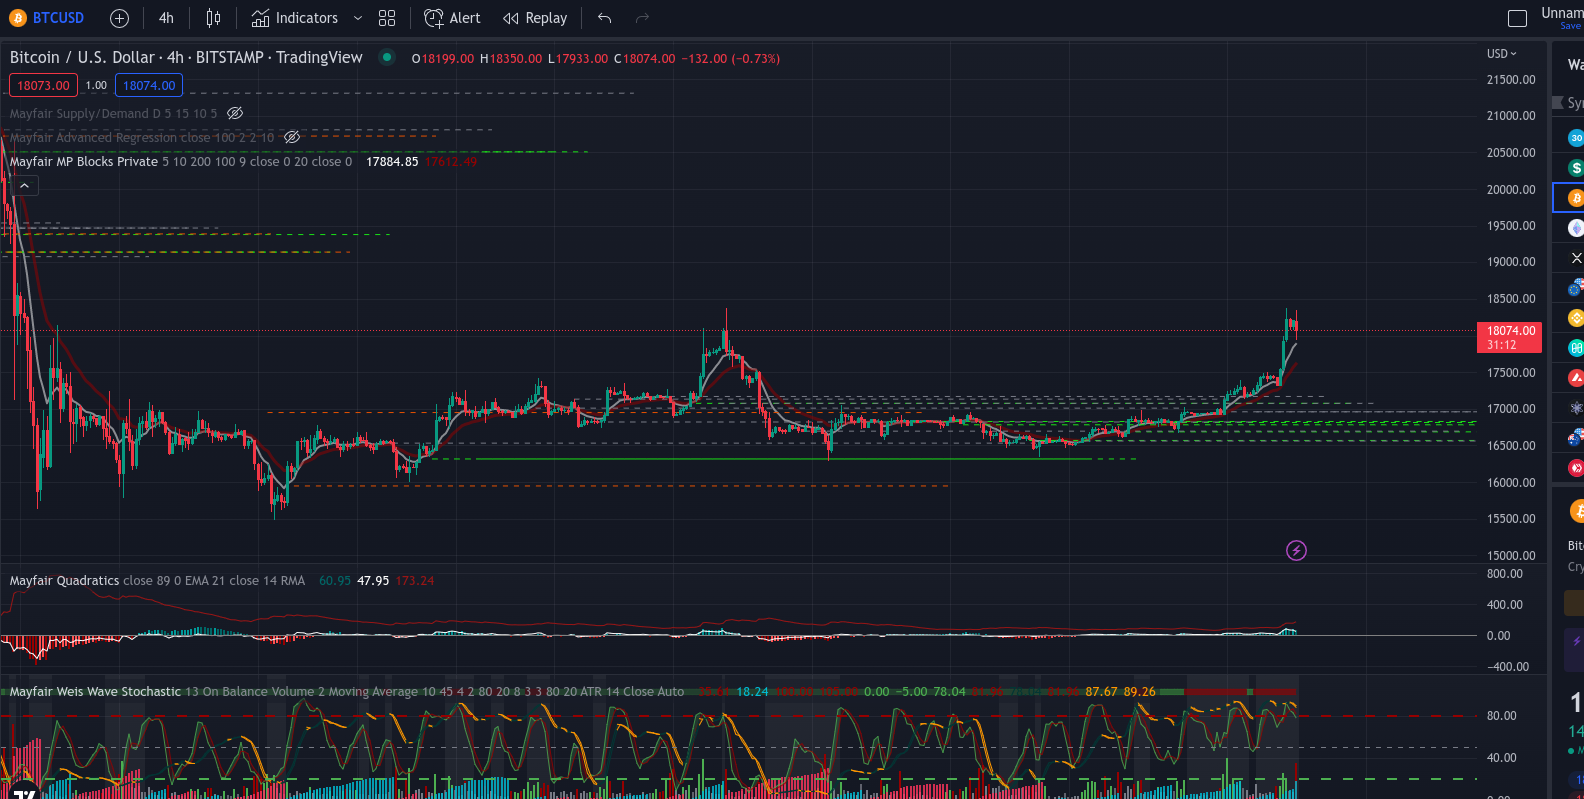
Task: Open the 4h timeframe interval menu
Action: pyautogui.click(x=166, y=18)
